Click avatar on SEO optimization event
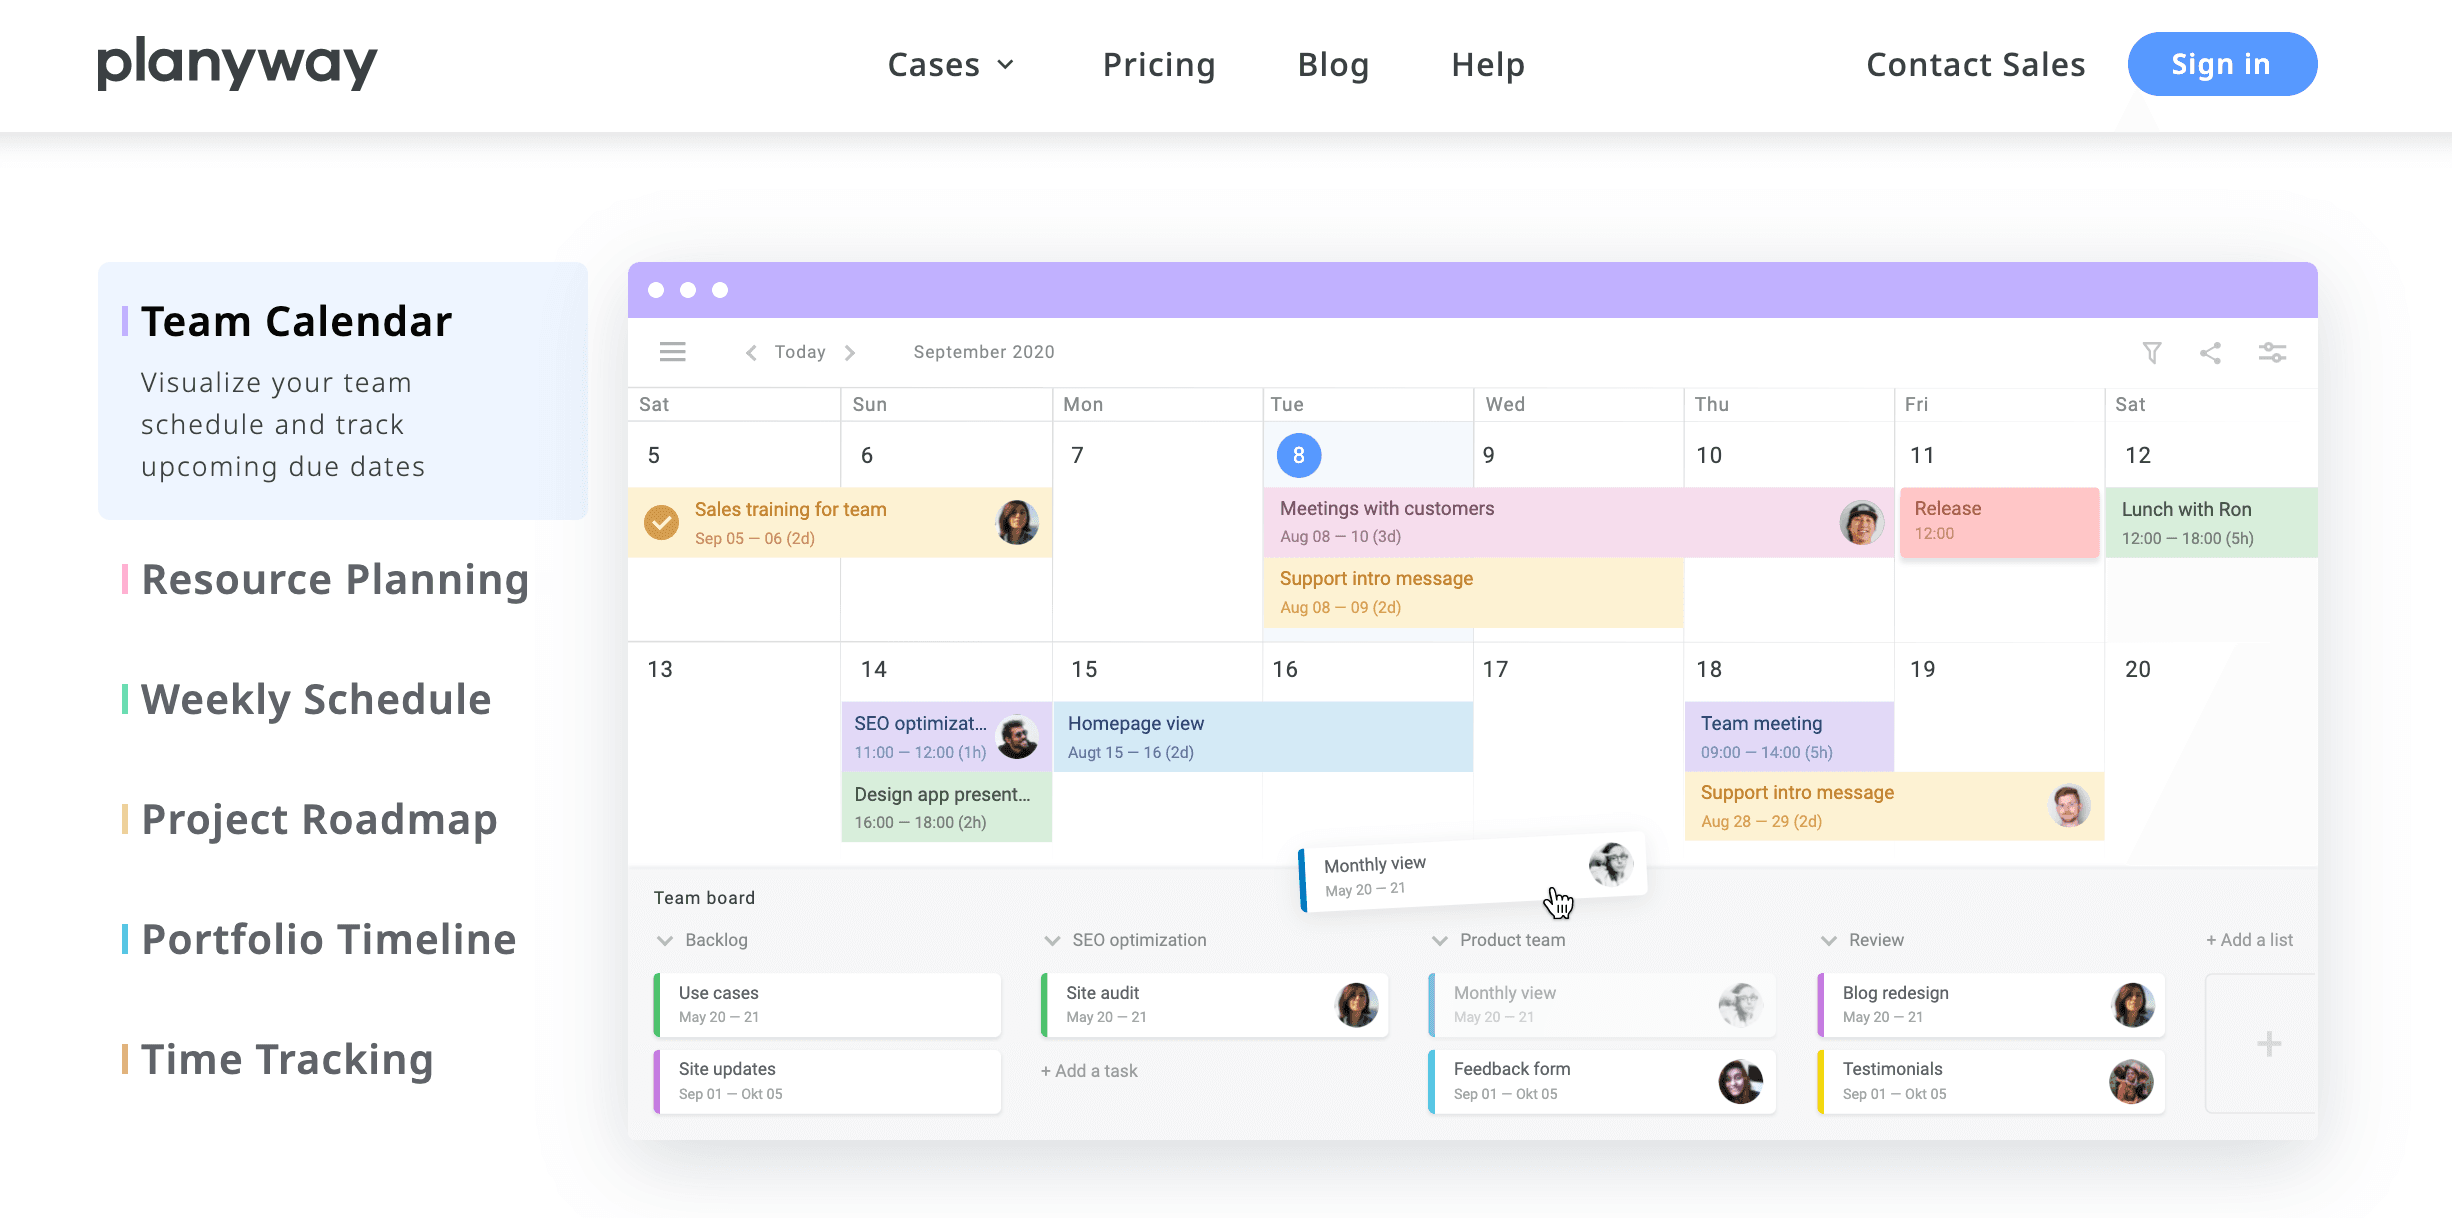 coord(1018,737)
